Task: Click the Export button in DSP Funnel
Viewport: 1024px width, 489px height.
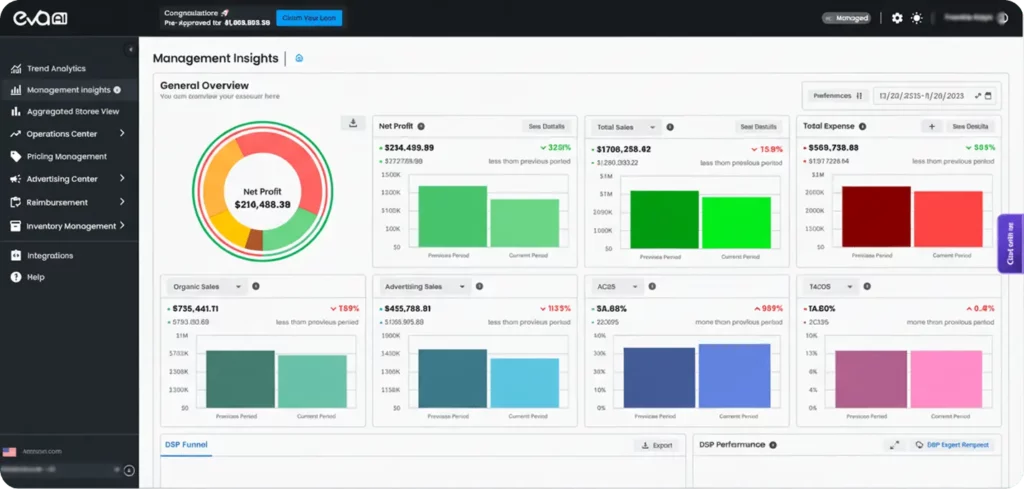Action: pyautogui.click(x=656, y=446)
